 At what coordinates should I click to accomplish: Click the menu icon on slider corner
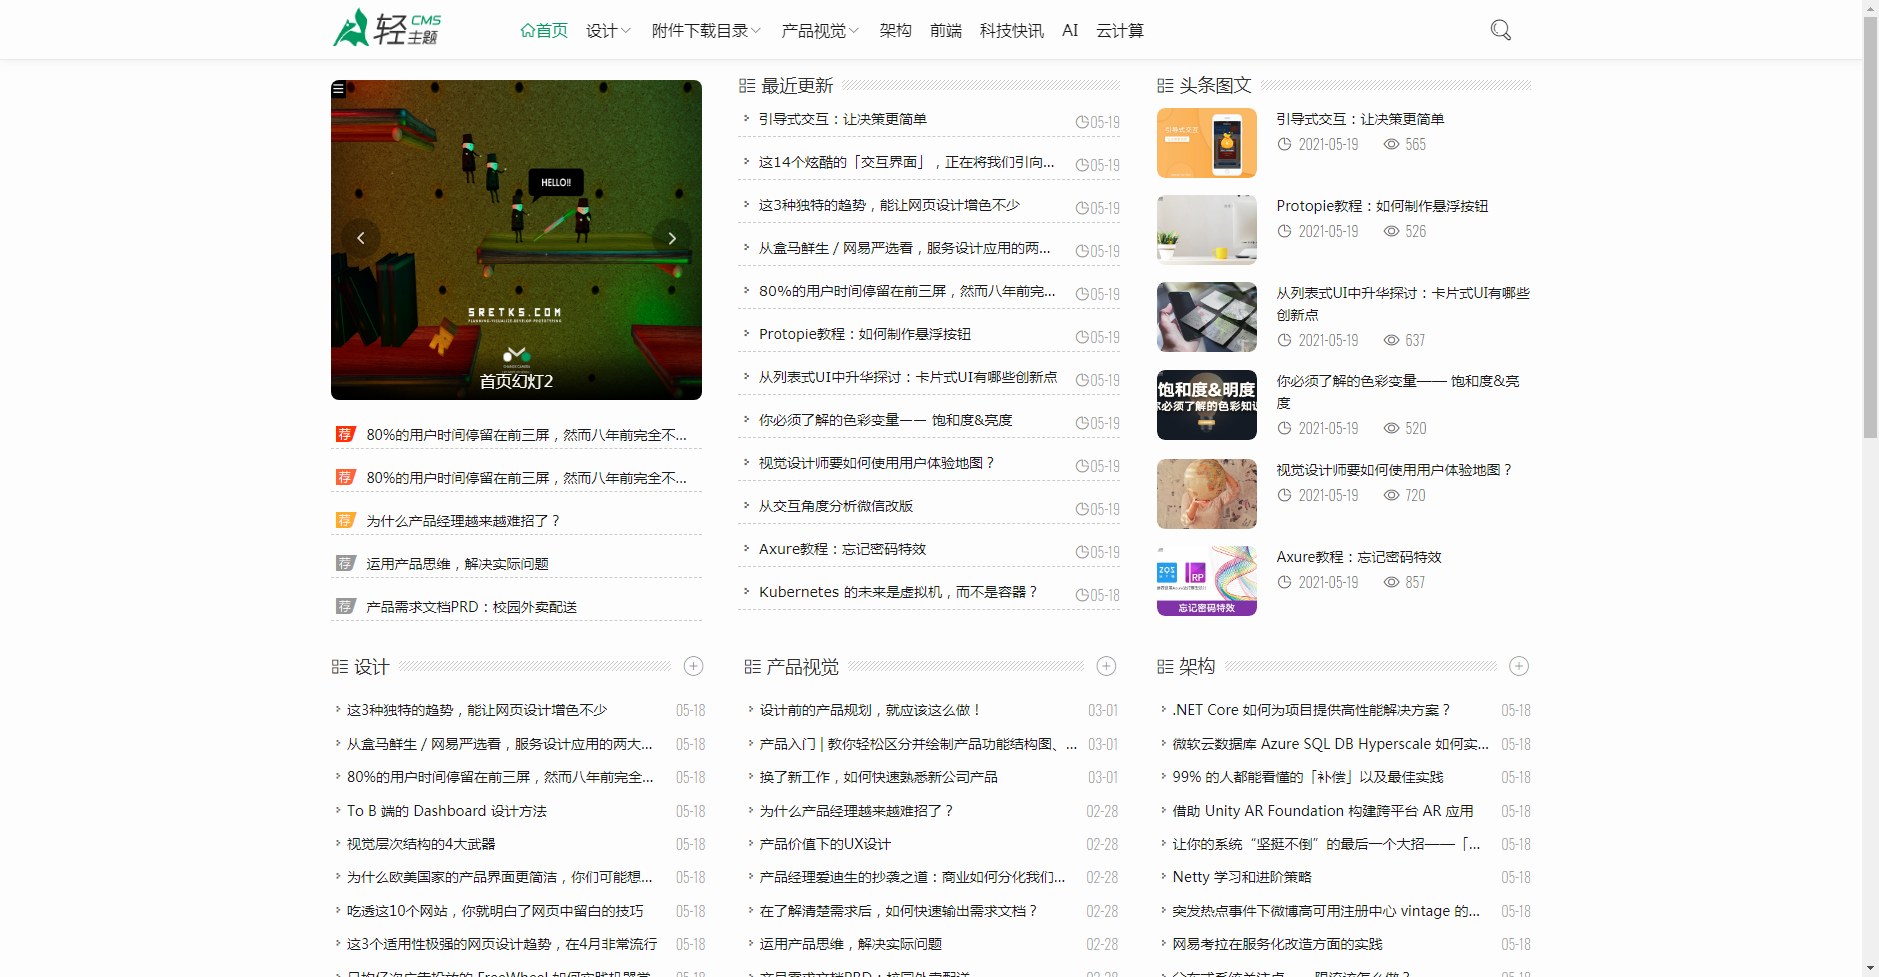339,89
